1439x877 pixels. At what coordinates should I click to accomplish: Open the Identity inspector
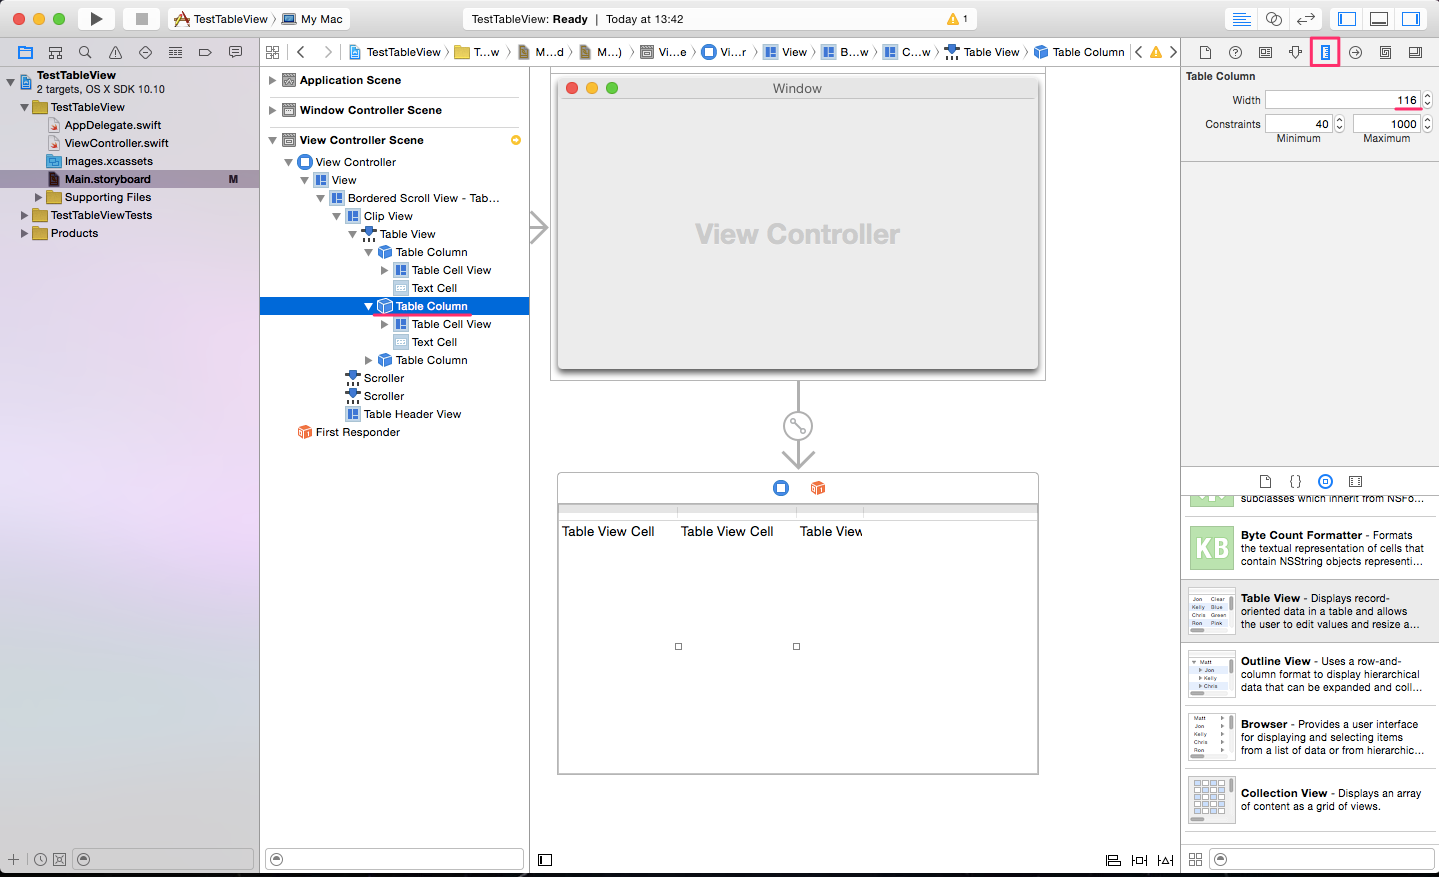pos(1265,52)
